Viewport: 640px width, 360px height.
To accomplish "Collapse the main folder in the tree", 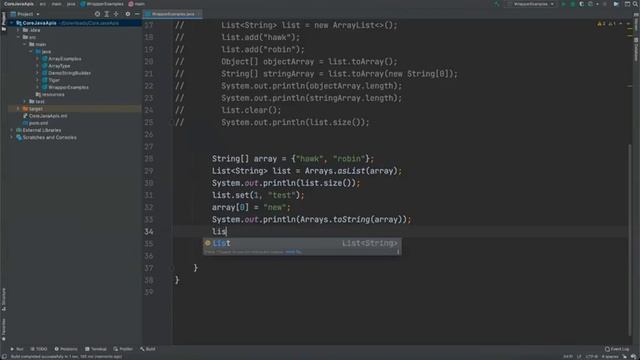I will coord(25,44).
